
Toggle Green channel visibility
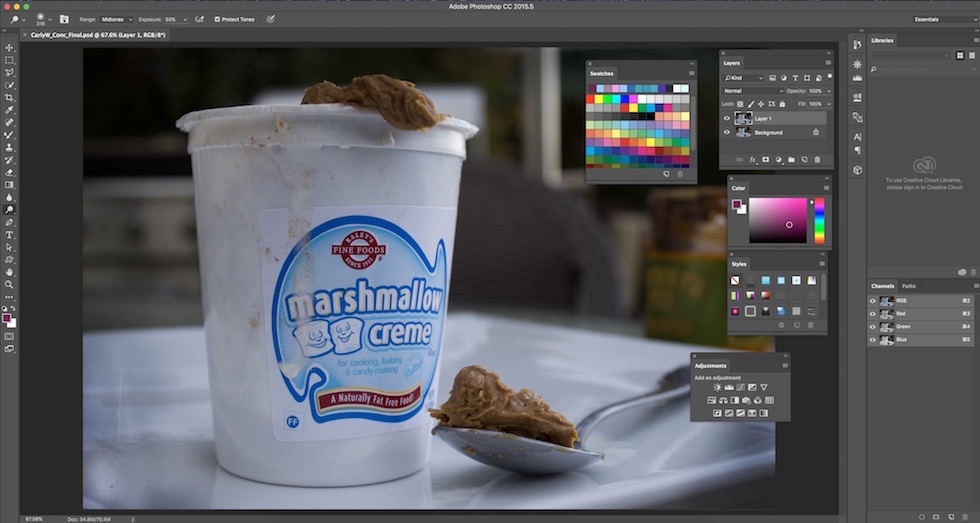click(873, 327)
